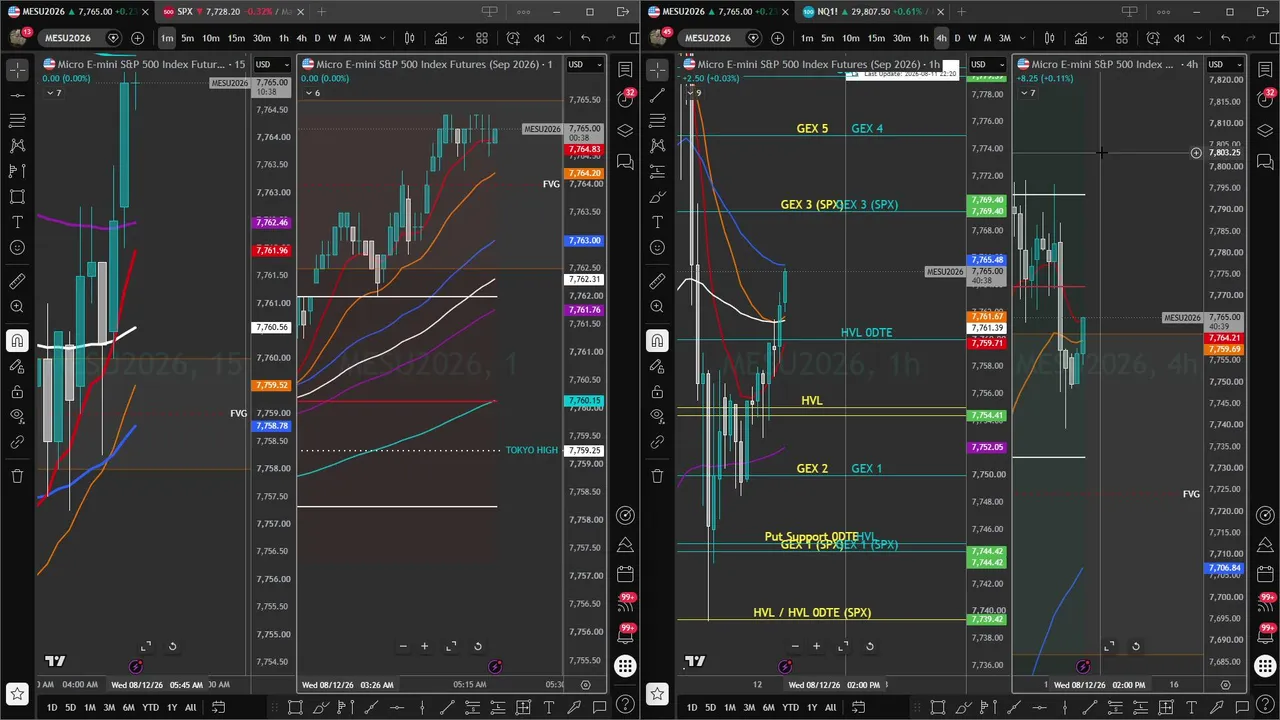Open USD currency dropdown on 1m chart
This screenshot has width=1280, height=720.
(x=585, y=64)
